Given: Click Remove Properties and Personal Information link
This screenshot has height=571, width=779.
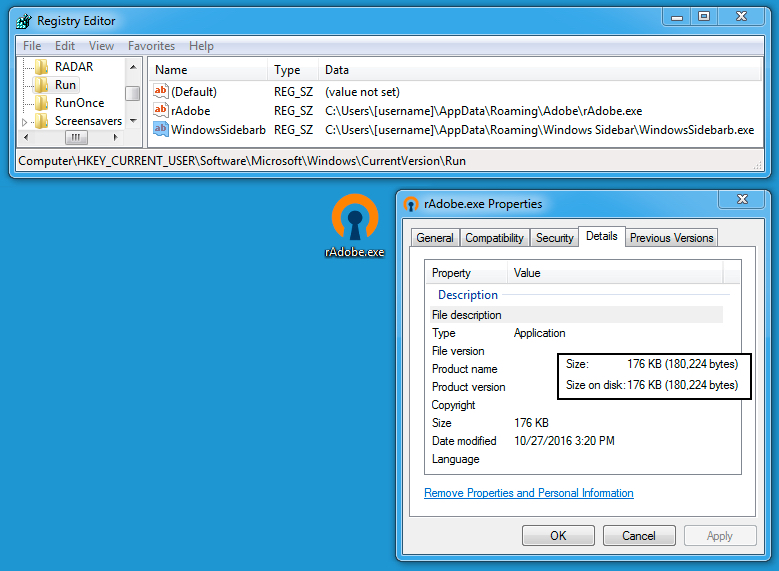Looking at the screenshot, I should click(529, 493).
